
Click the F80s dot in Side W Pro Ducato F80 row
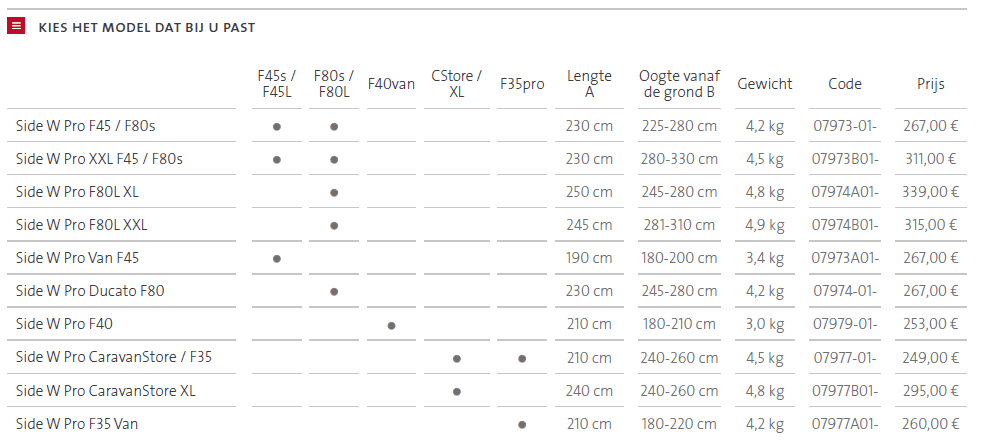(x=334, y=292)
